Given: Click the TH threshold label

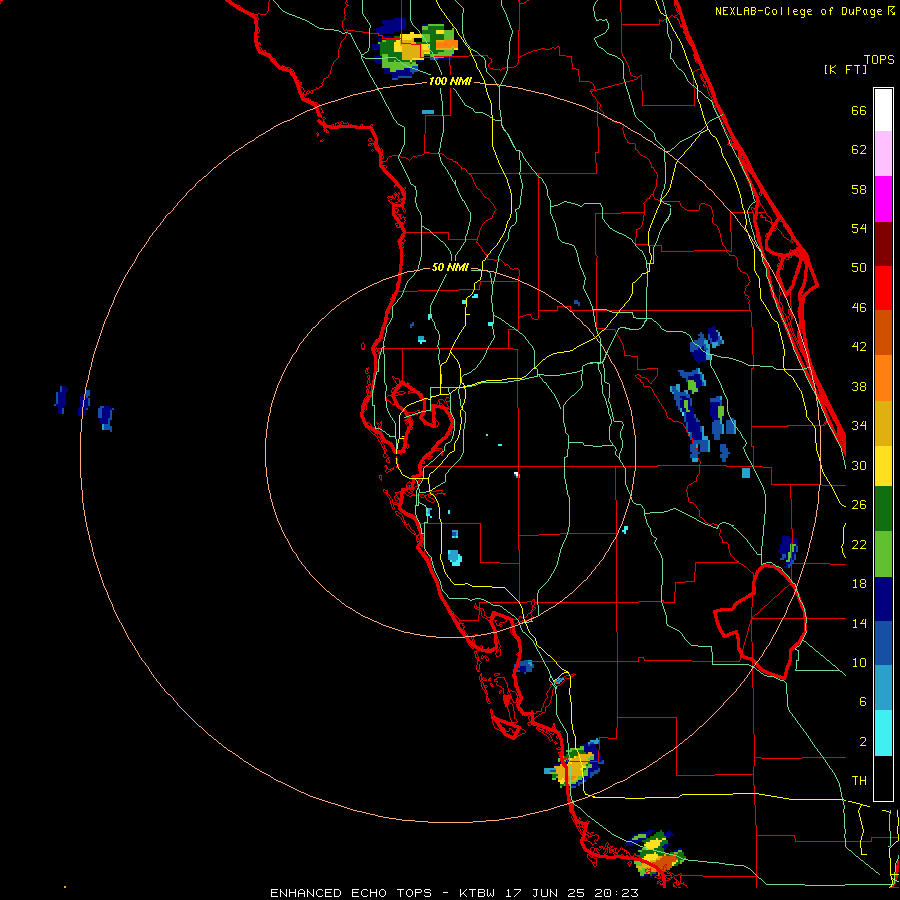Looking at the screenshot, I should pyautogui.click(x=859, y=781).
